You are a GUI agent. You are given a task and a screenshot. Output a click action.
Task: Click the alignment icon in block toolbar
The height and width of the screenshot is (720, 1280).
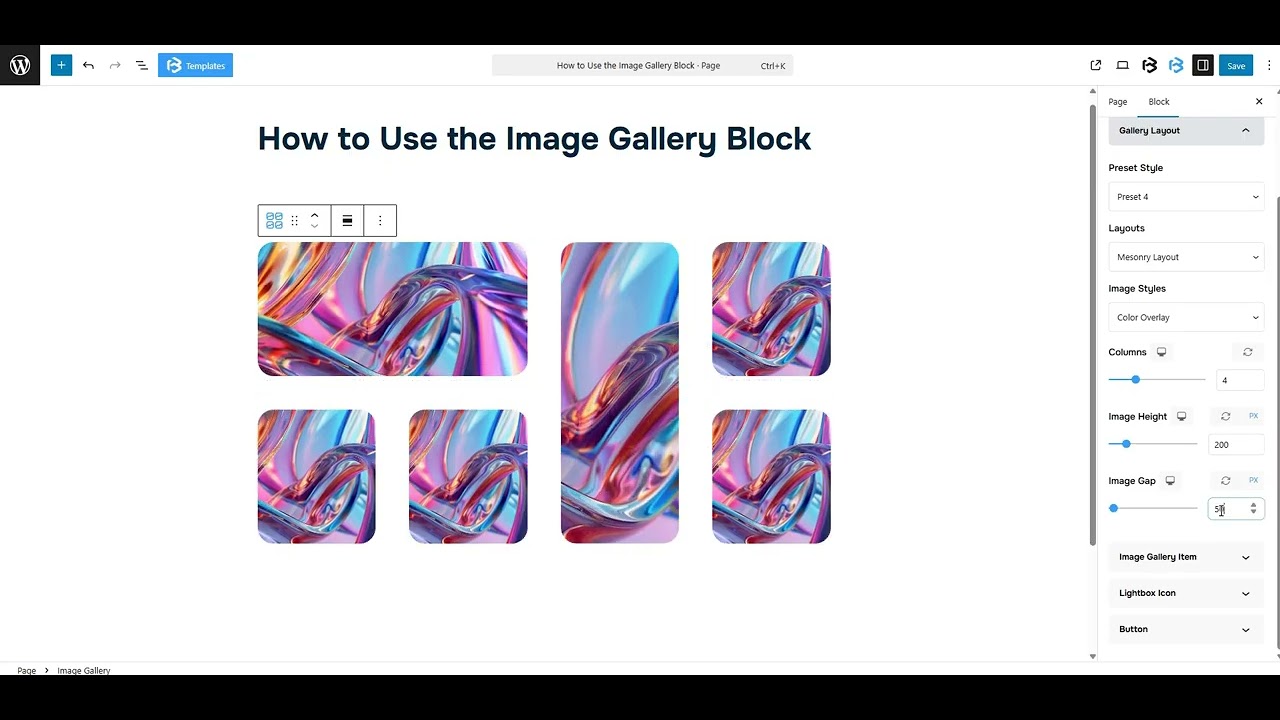[347, 220]
